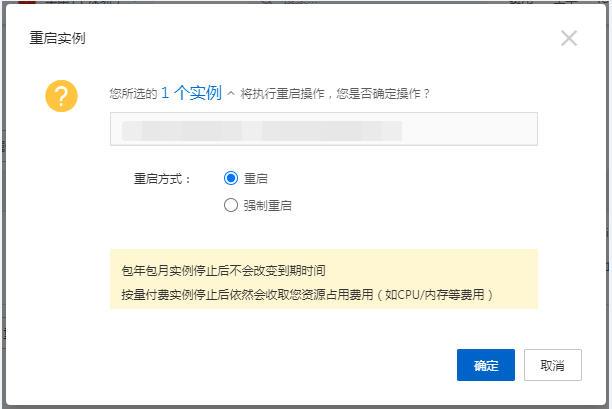The image size is (612, 409).
Task: Click the 重启实例 dialog title
Action: point(55,39)
